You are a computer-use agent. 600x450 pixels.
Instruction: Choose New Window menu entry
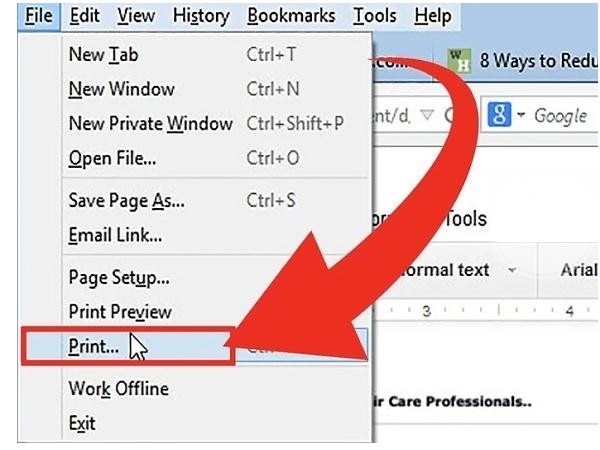(216, 89)
